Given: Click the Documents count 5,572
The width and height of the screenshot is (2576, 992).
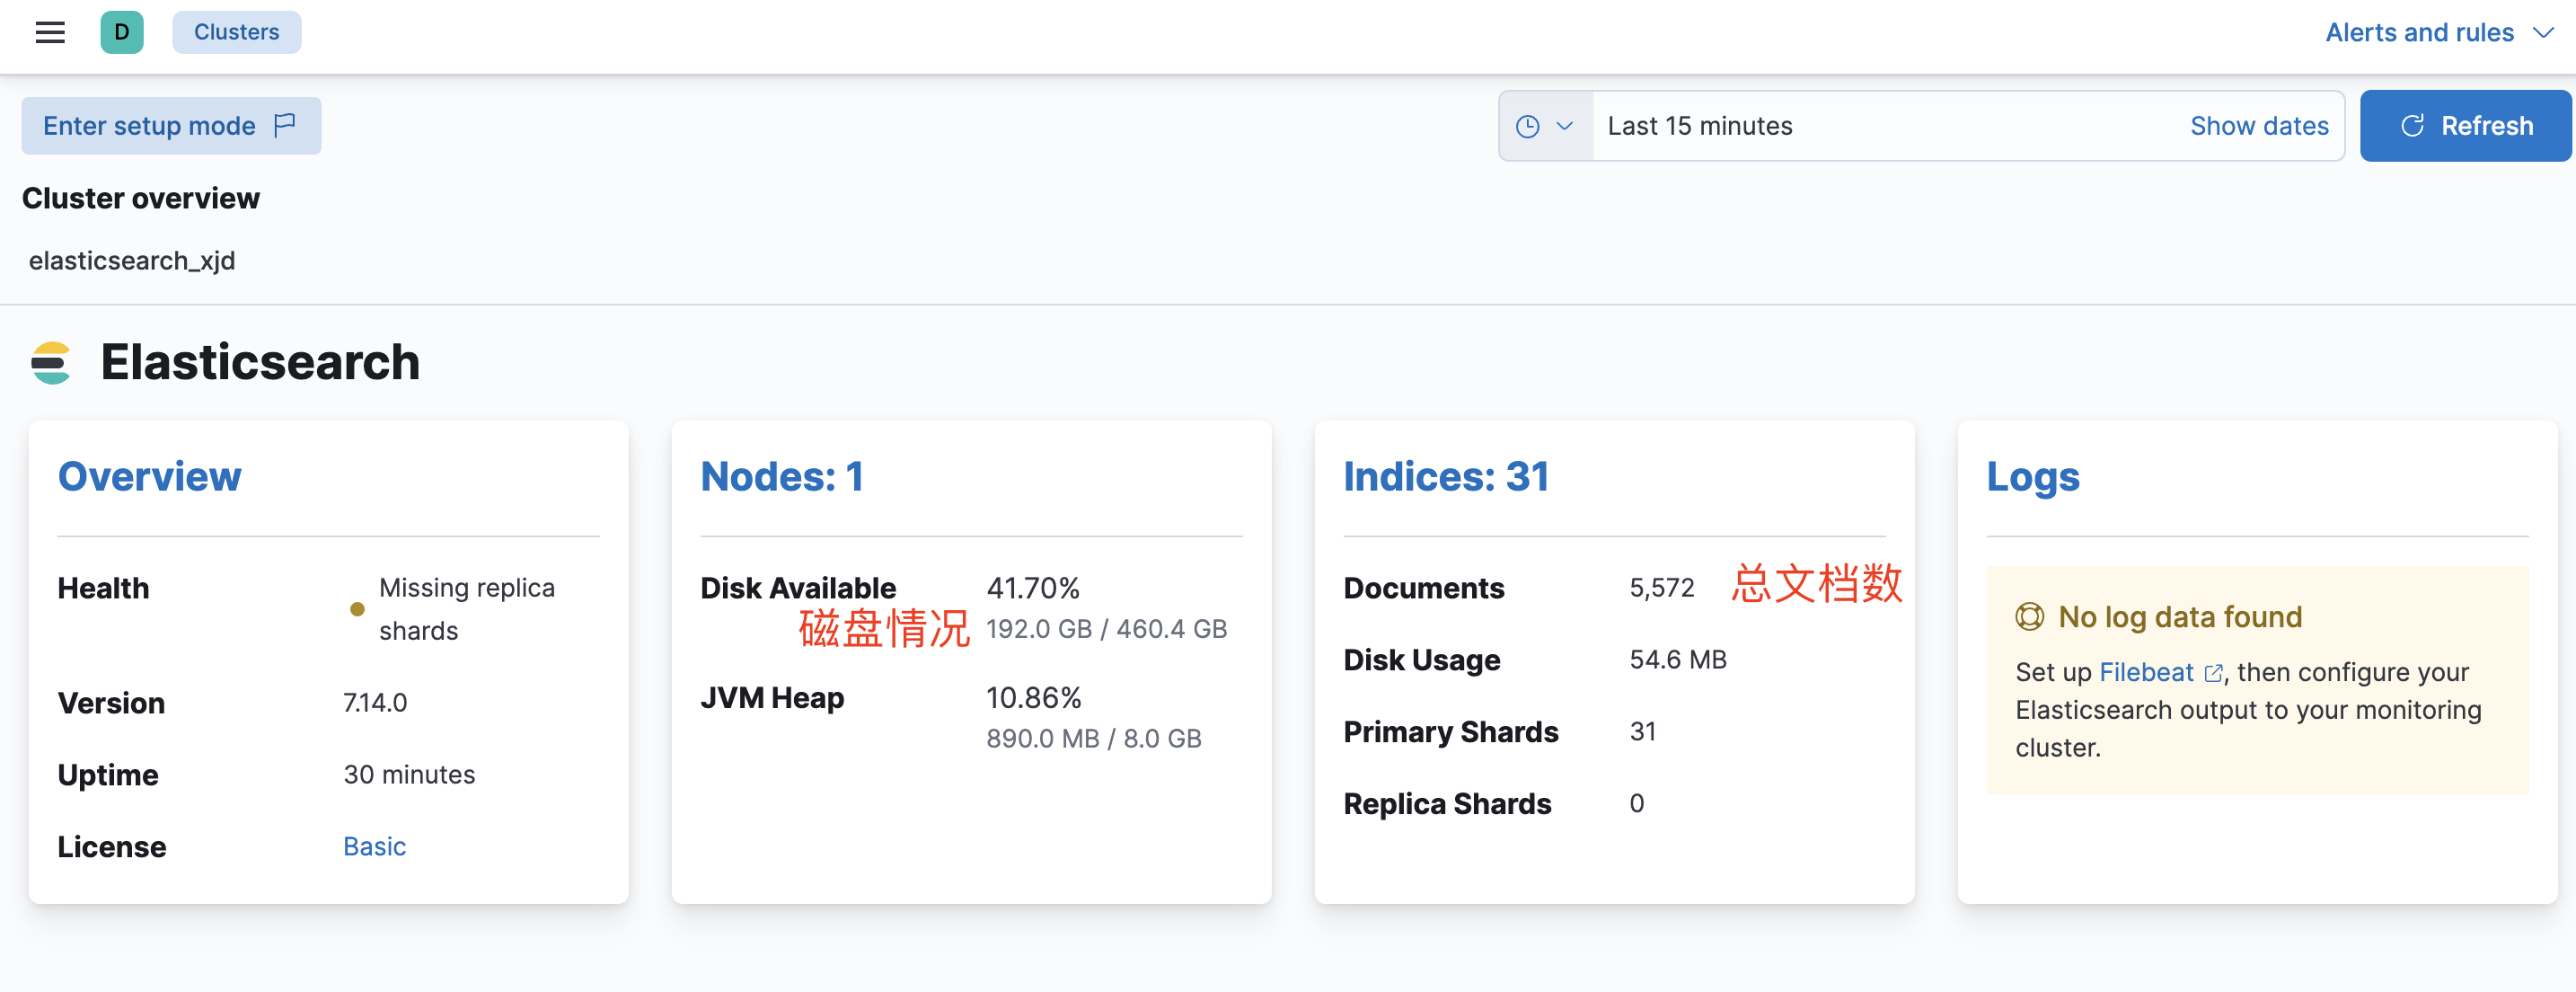Looking at the screenshot, I should click(x=1662, y=588).
